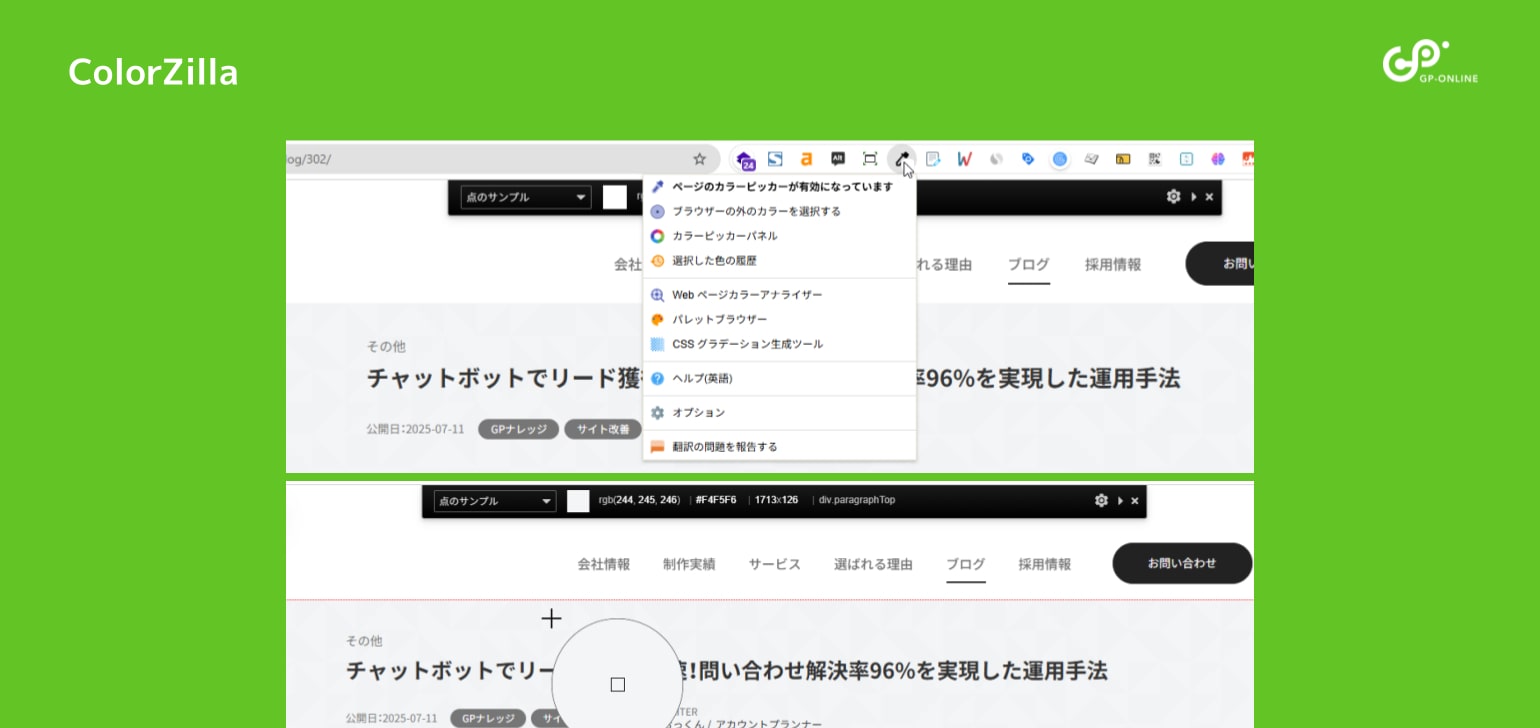Open gear settings in upper ColorZilla bar

coord(1173,197)
